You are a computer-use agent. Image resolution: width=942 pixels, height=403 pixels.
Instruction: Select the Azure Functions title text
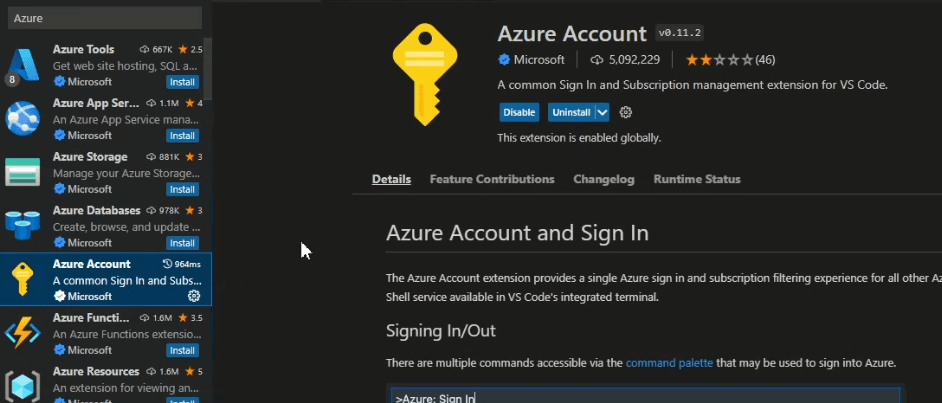(x=91, y=318)
